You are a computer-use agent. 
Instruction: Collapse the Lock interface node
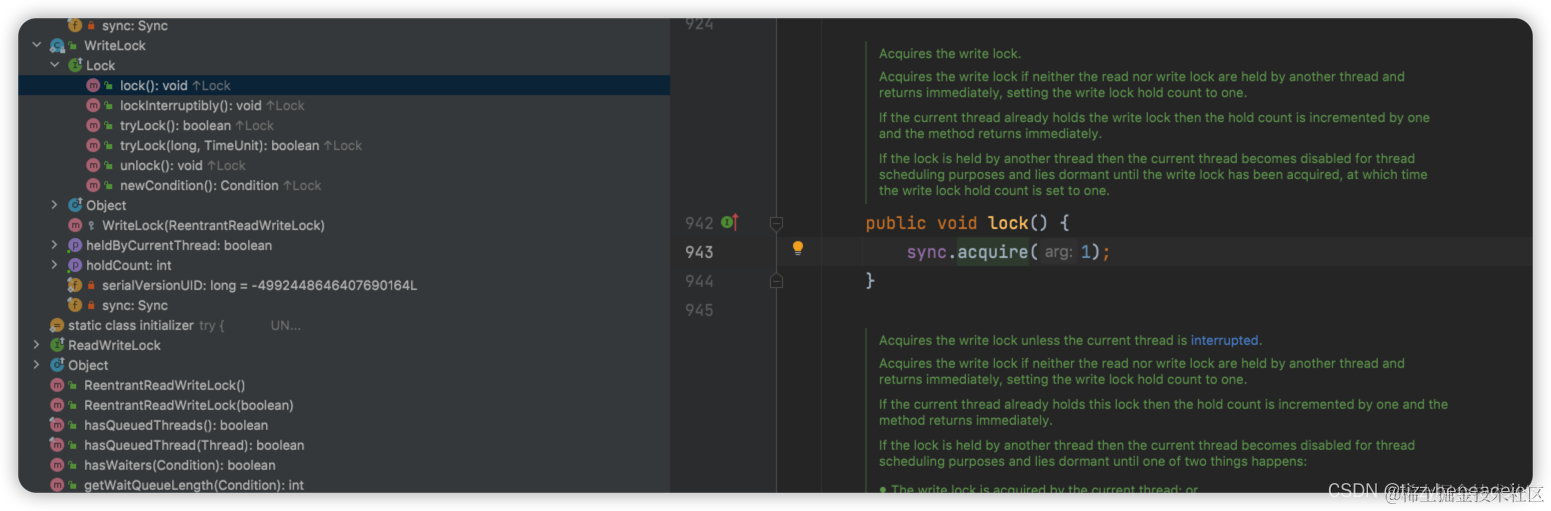point(55,66)
